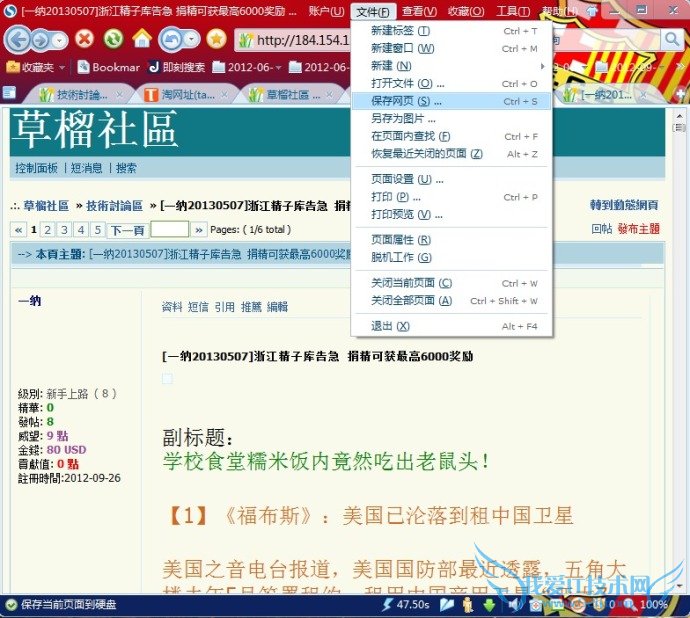Click the sidebar panel icon left of tabs
Image resolution: width=690 pixels, height=618 pixels.
9,92
